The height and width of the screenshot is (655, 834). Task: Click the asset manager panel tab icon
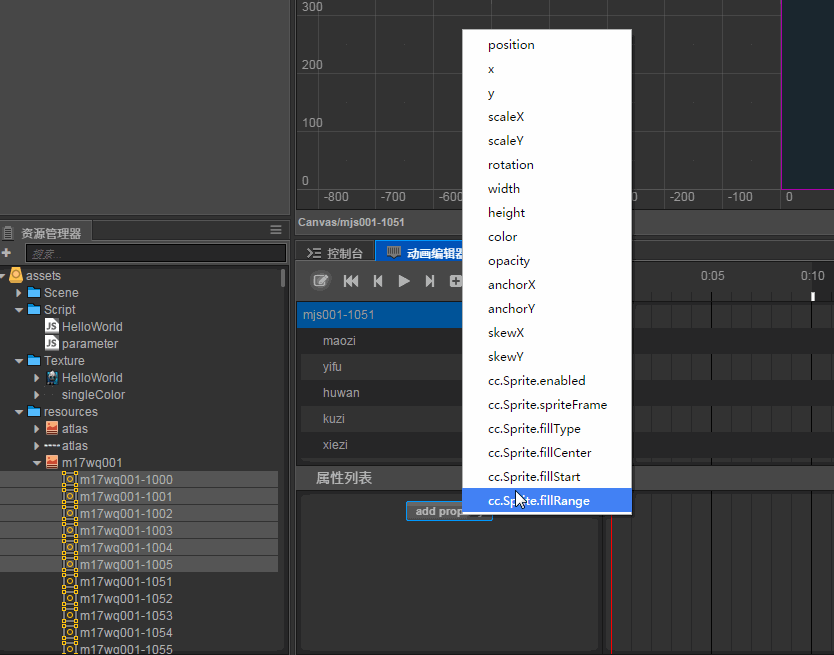coord(8,233)
